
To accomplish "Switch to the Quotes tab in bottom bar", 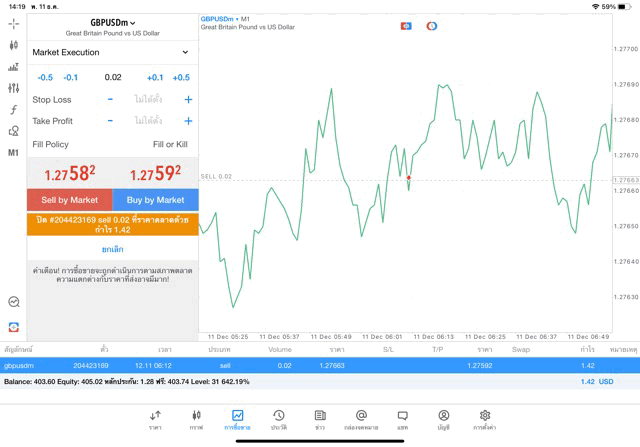I will point(155,419).
